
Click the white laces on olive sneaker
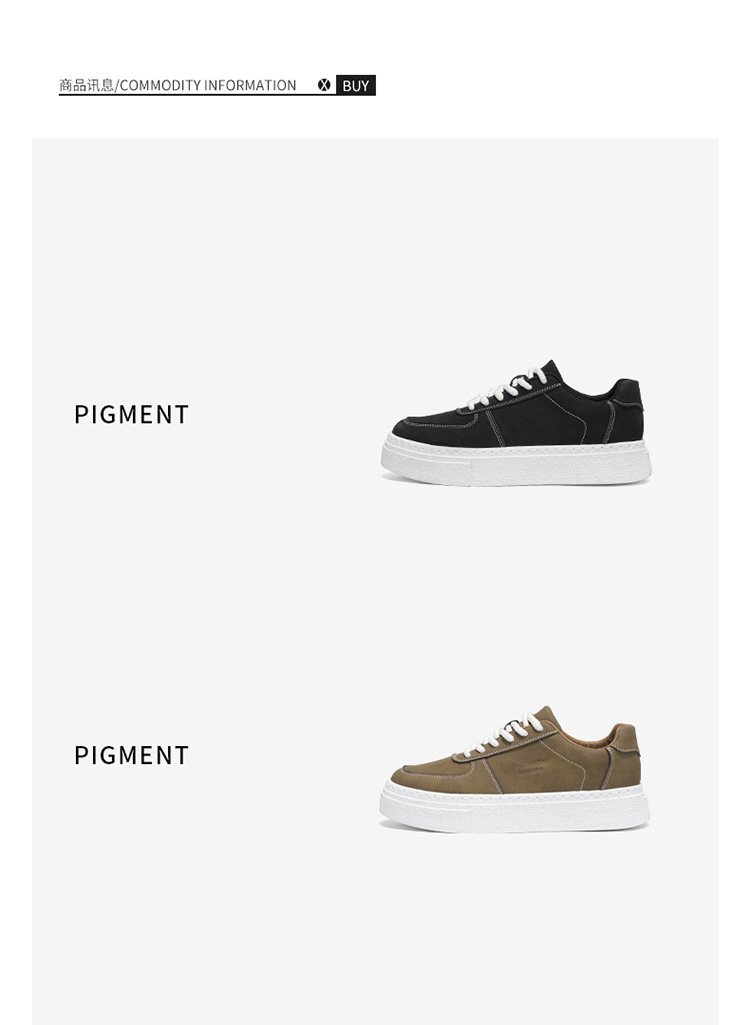pyautogui.click(x=503, y=734)
